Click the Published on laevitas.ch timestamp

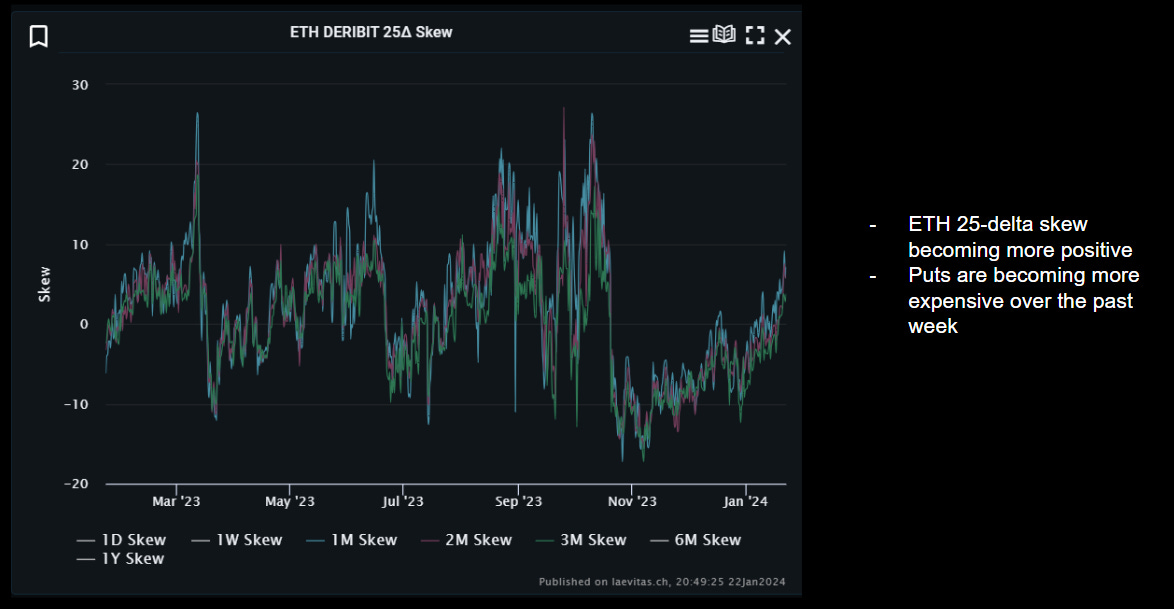tap(662, 581)
